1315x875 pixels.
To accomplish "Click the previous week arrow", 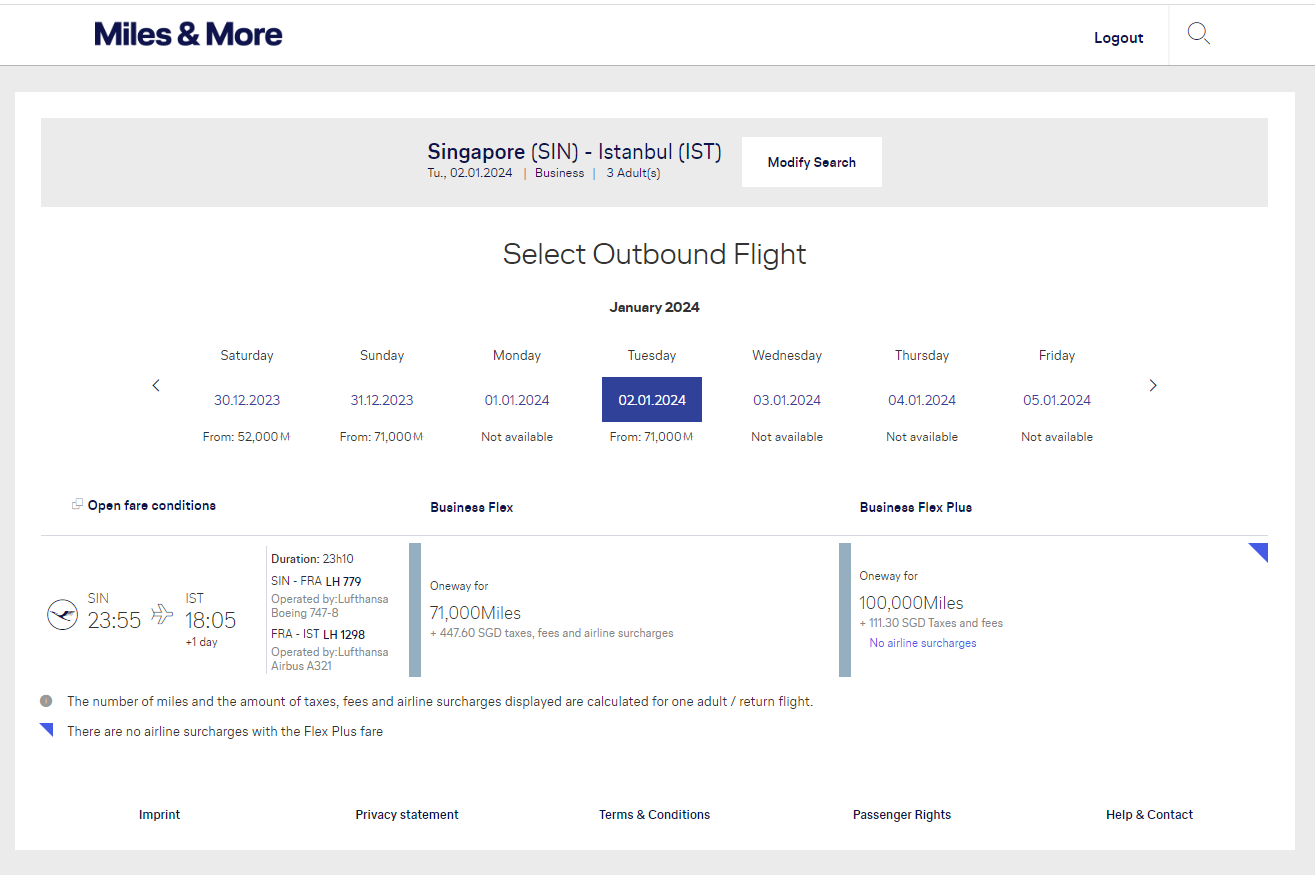I will 156,385.
